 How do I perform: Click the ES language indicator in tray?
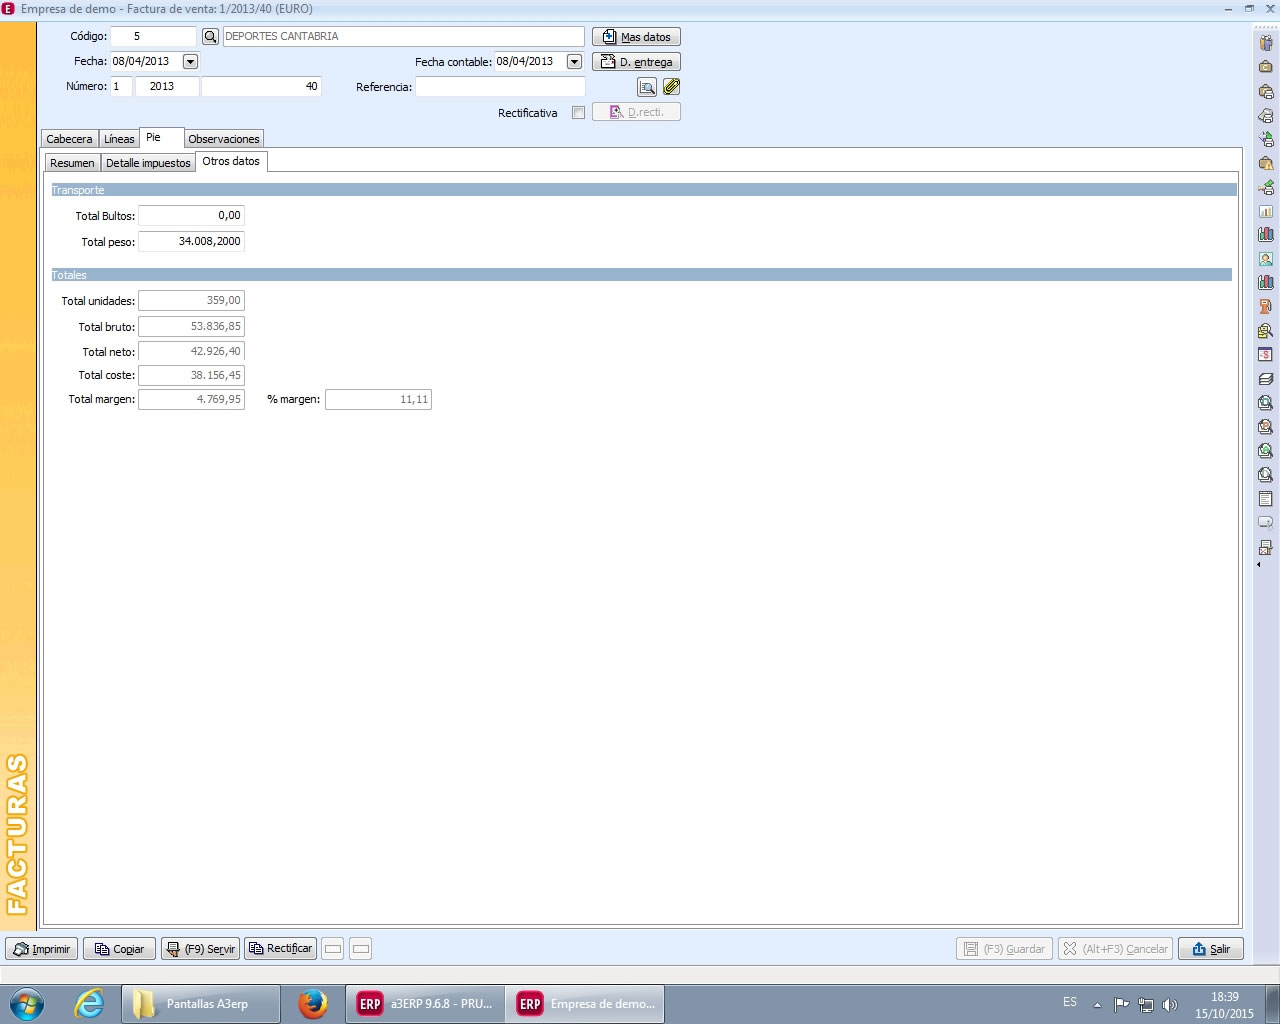(1070, 1002)
